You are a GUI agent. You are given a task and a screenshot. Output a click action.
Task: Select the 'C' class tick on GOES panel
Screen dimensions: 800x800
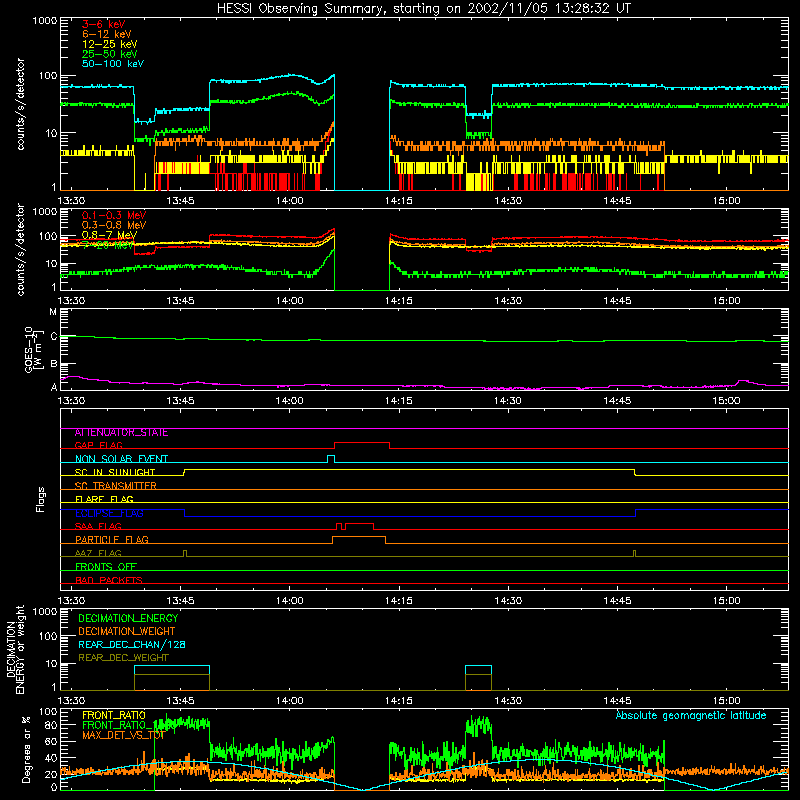click(54, 336)
